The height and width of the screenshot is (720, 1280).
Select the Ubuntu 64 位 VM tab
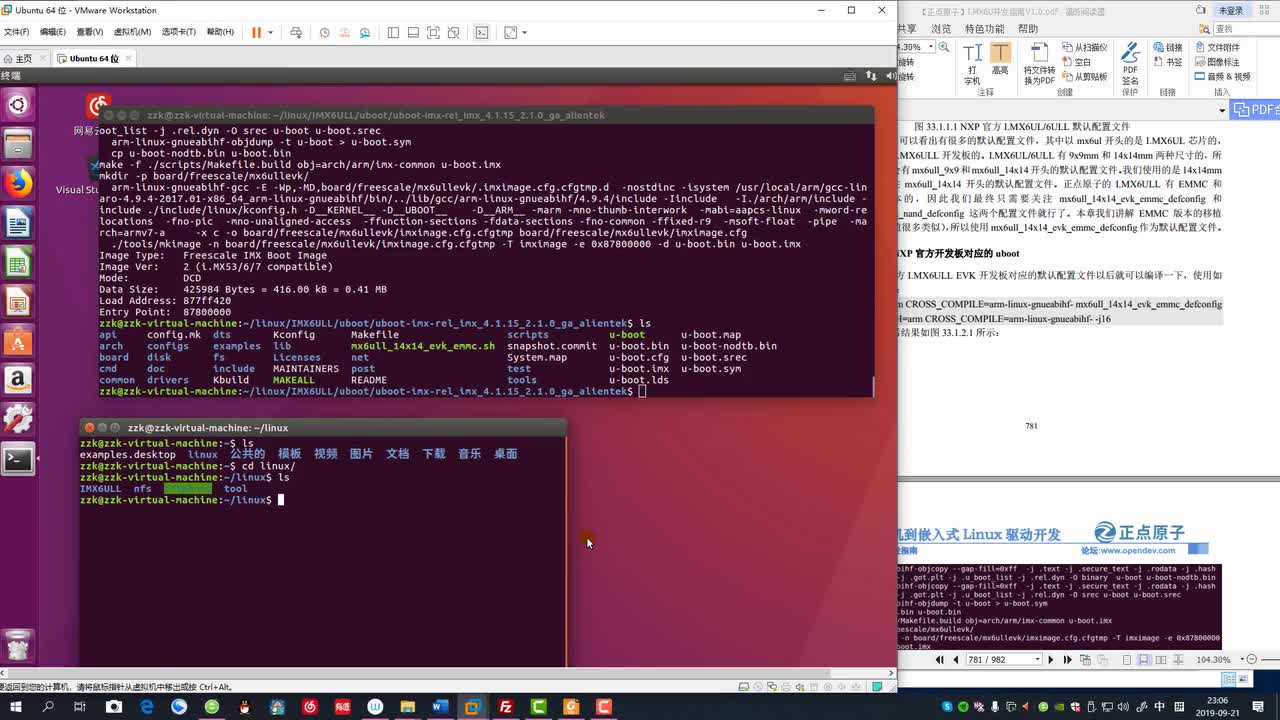94,58
